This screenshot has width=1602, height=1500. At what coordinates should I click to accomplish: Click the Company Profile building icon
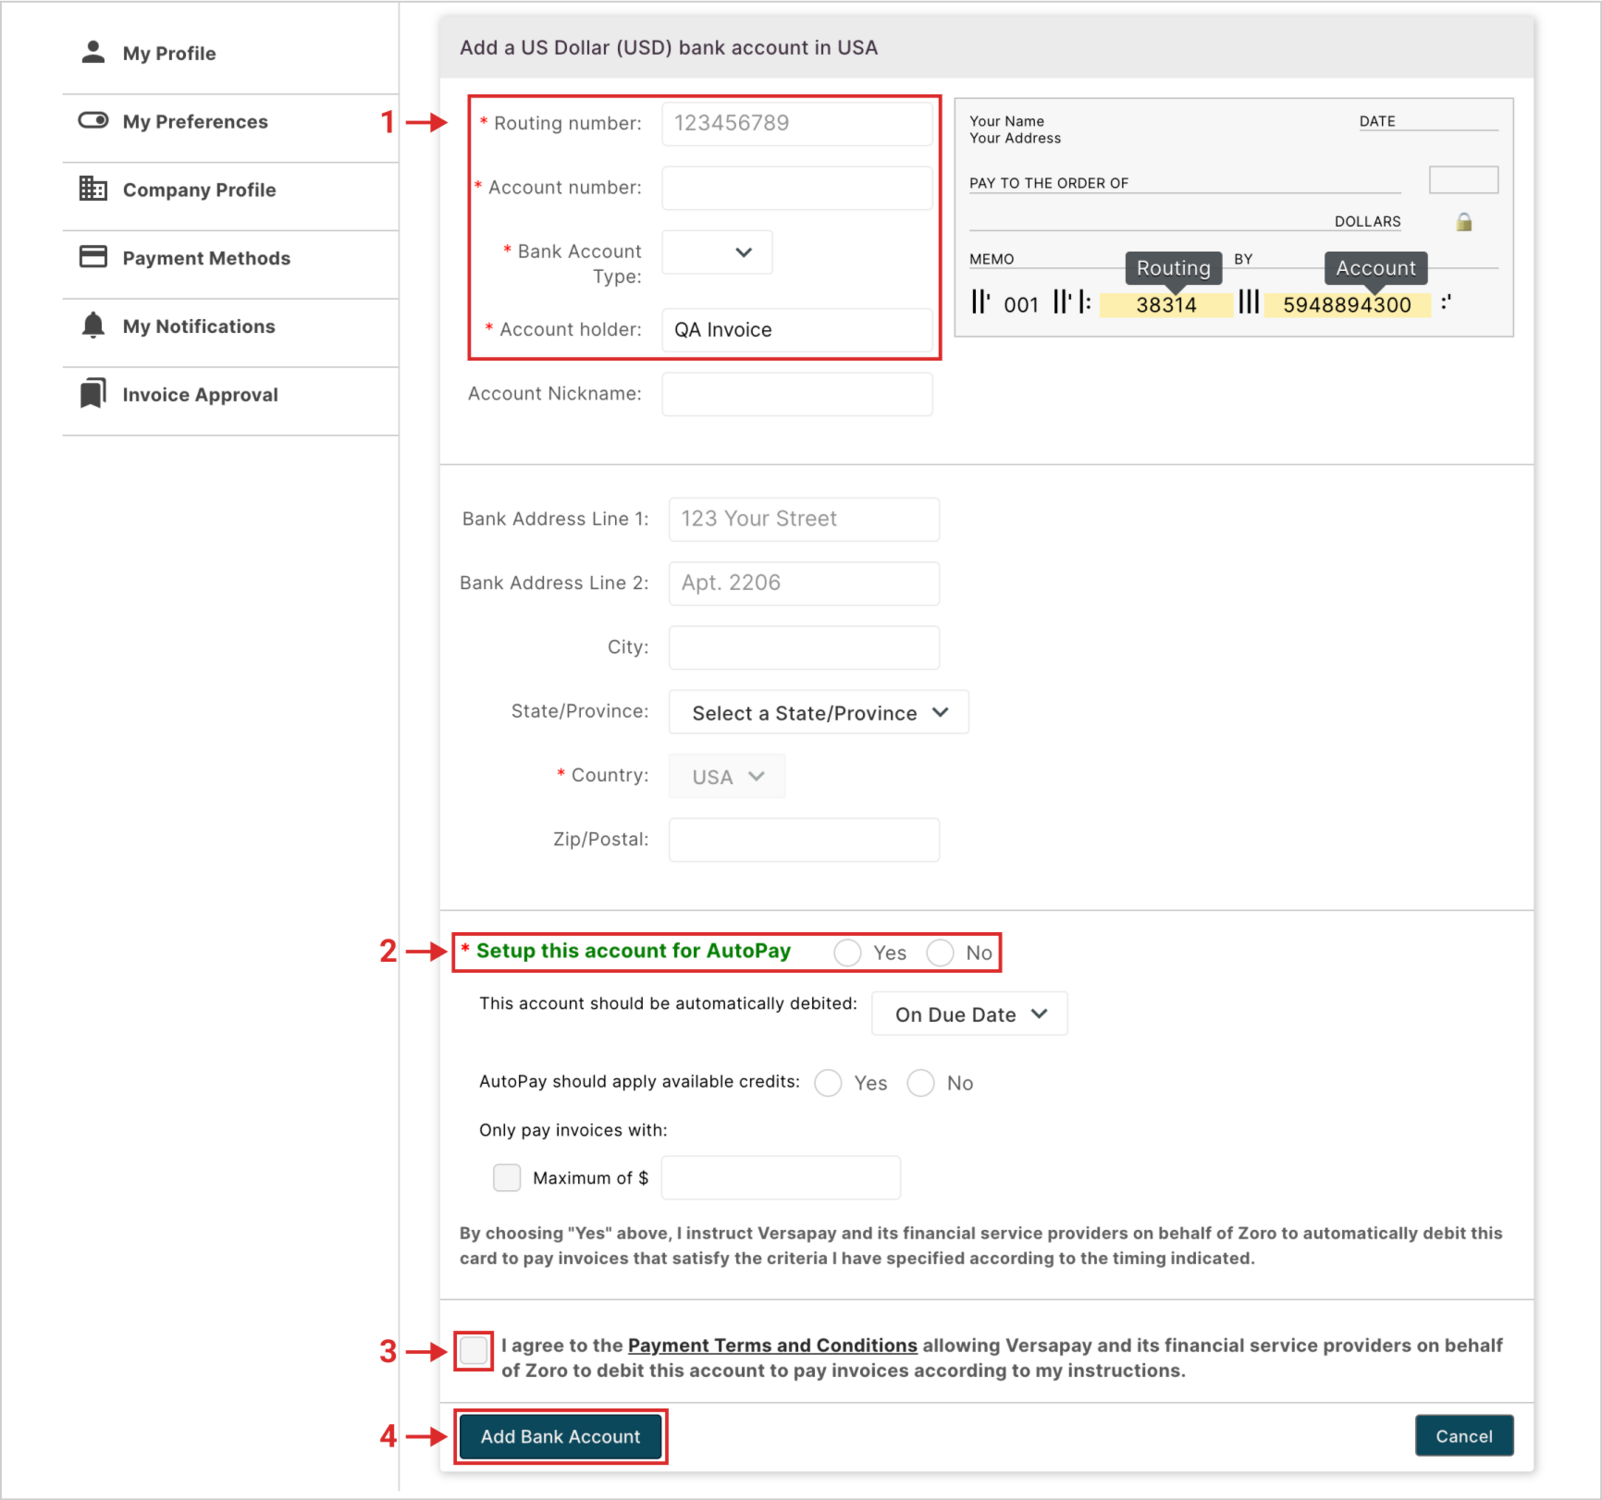tap(93, 189)
